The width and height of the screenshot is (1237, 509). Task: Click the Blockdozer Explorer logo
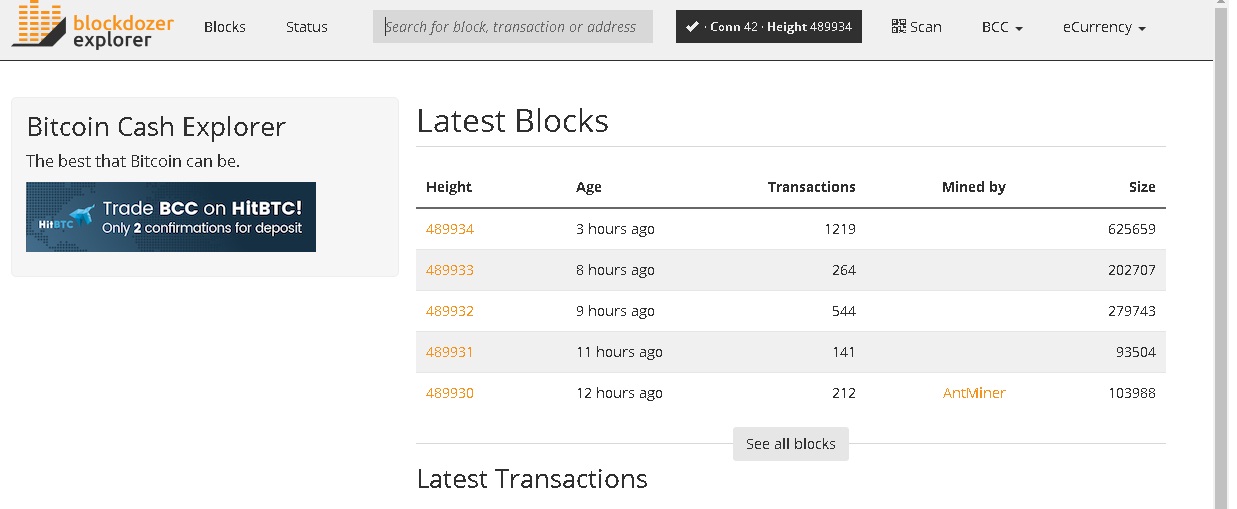click(x=93, y=25)
